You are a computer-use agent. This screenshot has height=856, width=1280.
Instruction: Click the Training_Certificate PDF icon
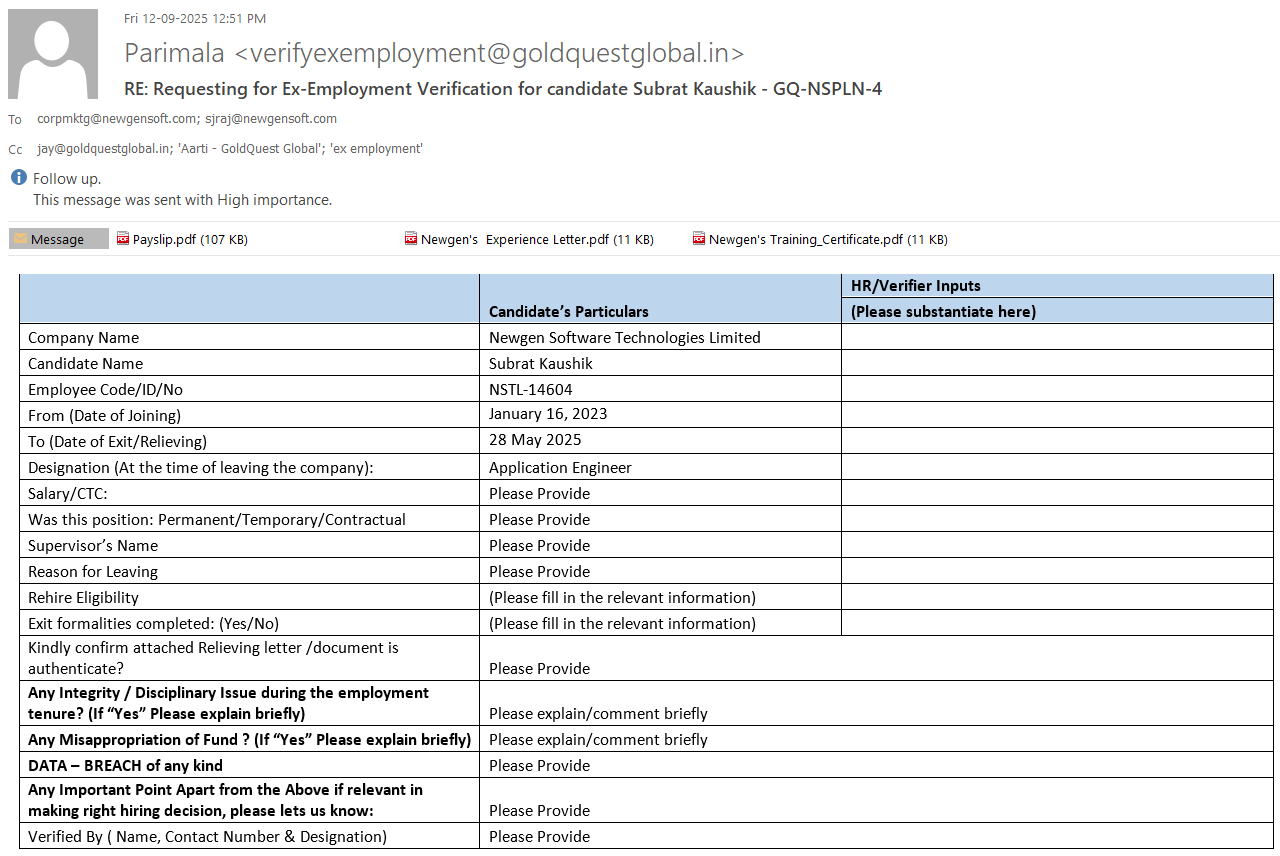699,239
